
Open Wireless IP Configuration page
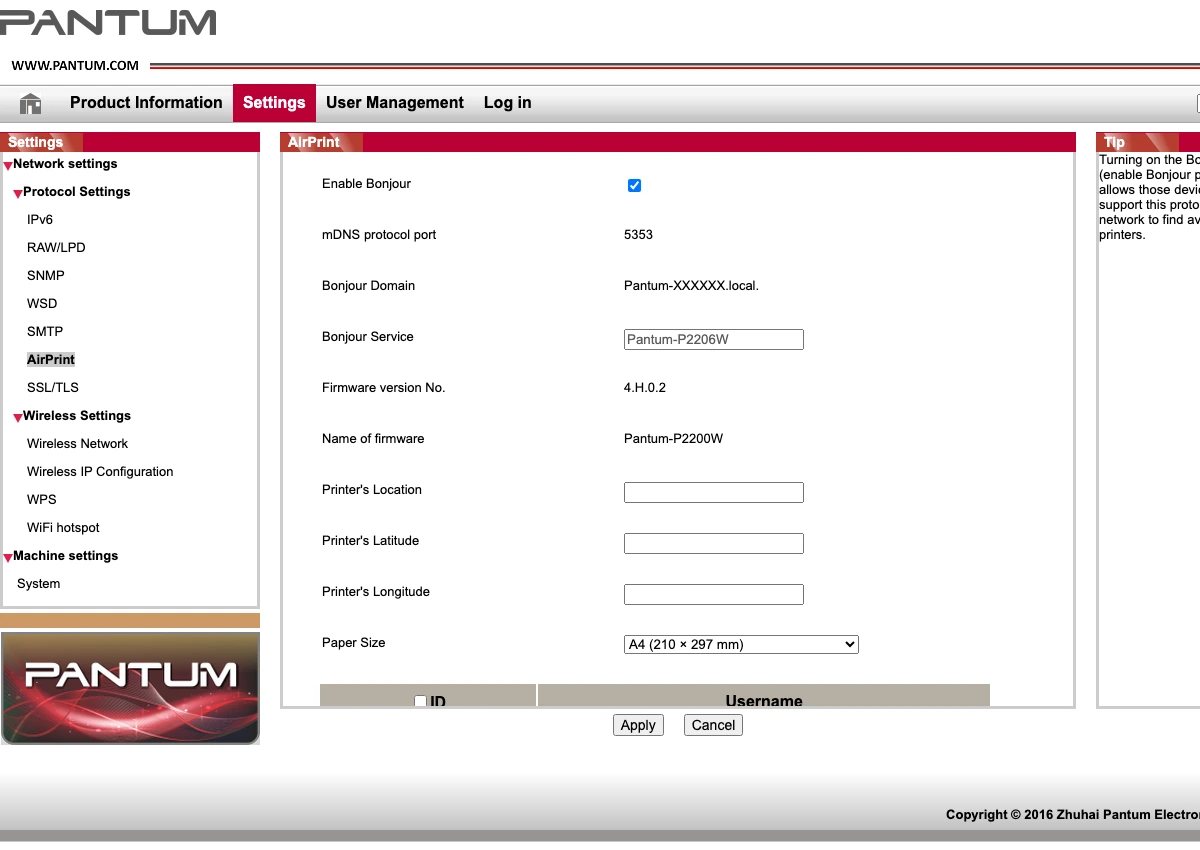tap(100, 471)
